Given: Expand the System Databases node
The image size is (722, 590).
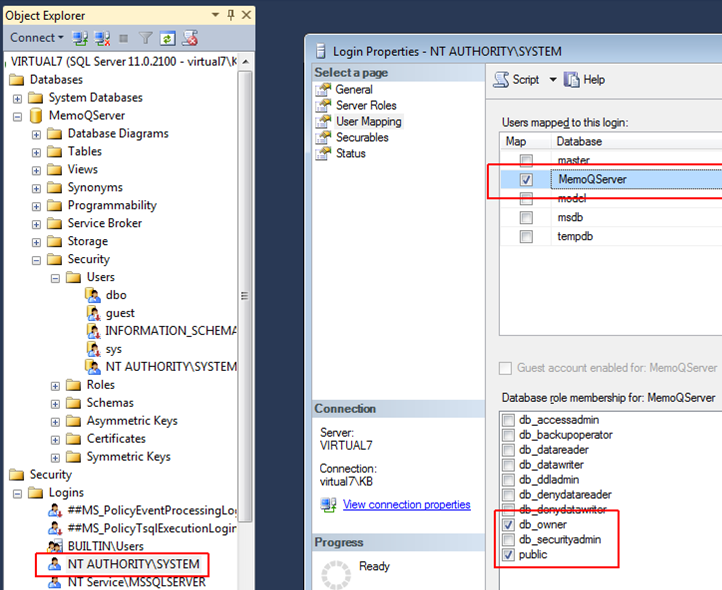Looking at the screenshot, I should coord(17,98).
